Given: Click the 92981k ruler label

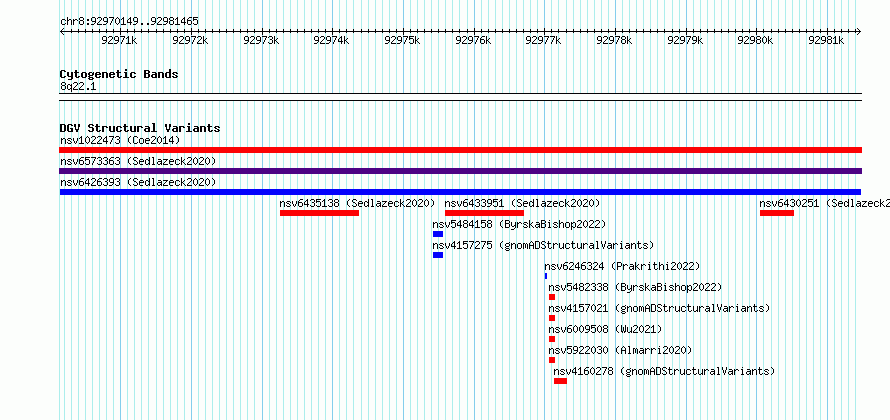Looking at the screenshot, I should 826,40.
